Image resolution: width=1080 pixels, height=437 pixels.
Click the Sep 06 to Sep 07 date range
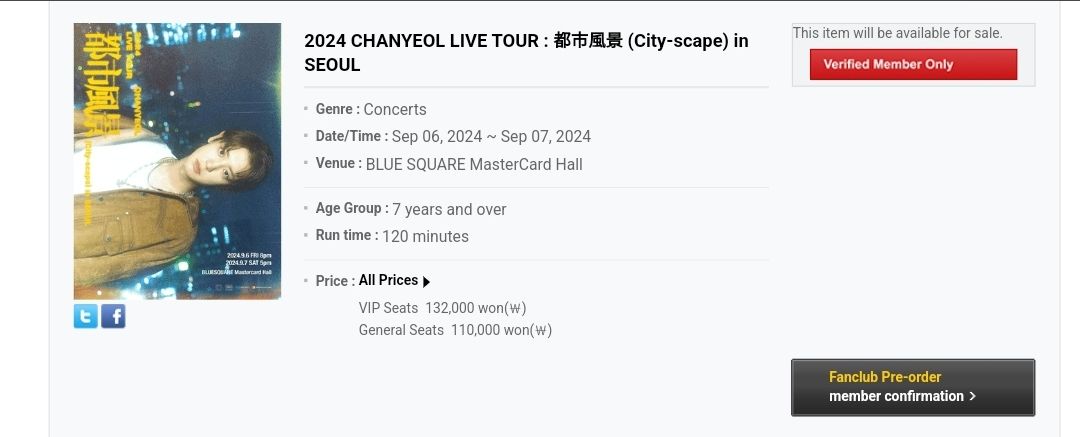click(491, 136)
